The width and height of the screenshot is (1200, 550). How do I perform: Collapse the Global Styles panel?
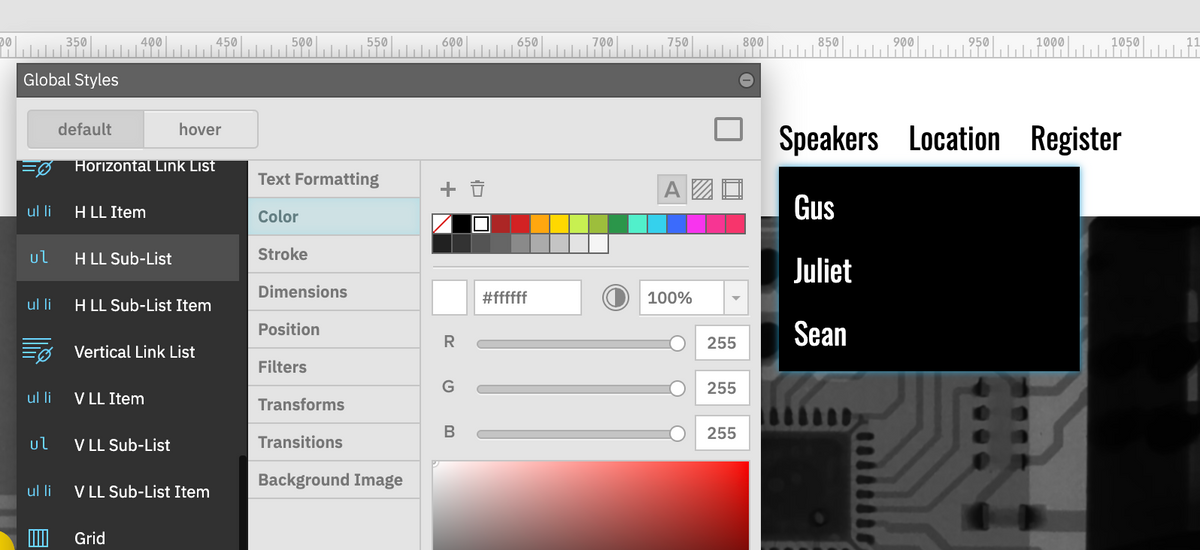pos(746,80)
